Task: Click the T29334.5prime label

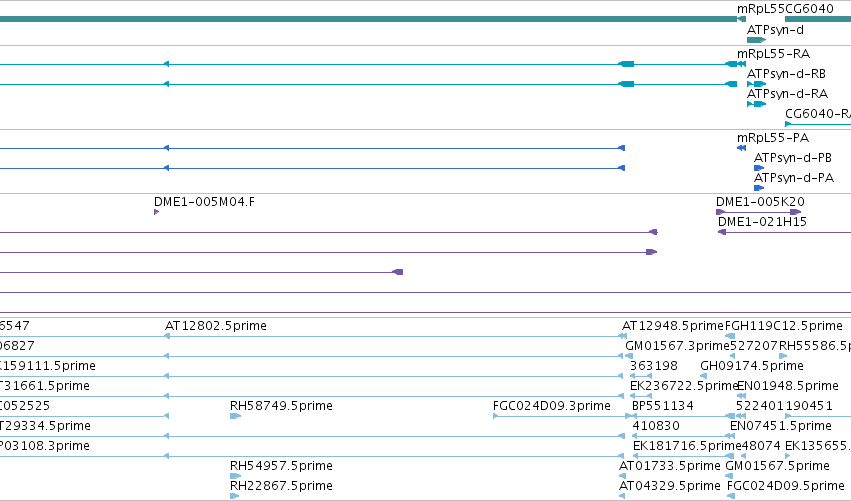Action: (x=45, y=426)
